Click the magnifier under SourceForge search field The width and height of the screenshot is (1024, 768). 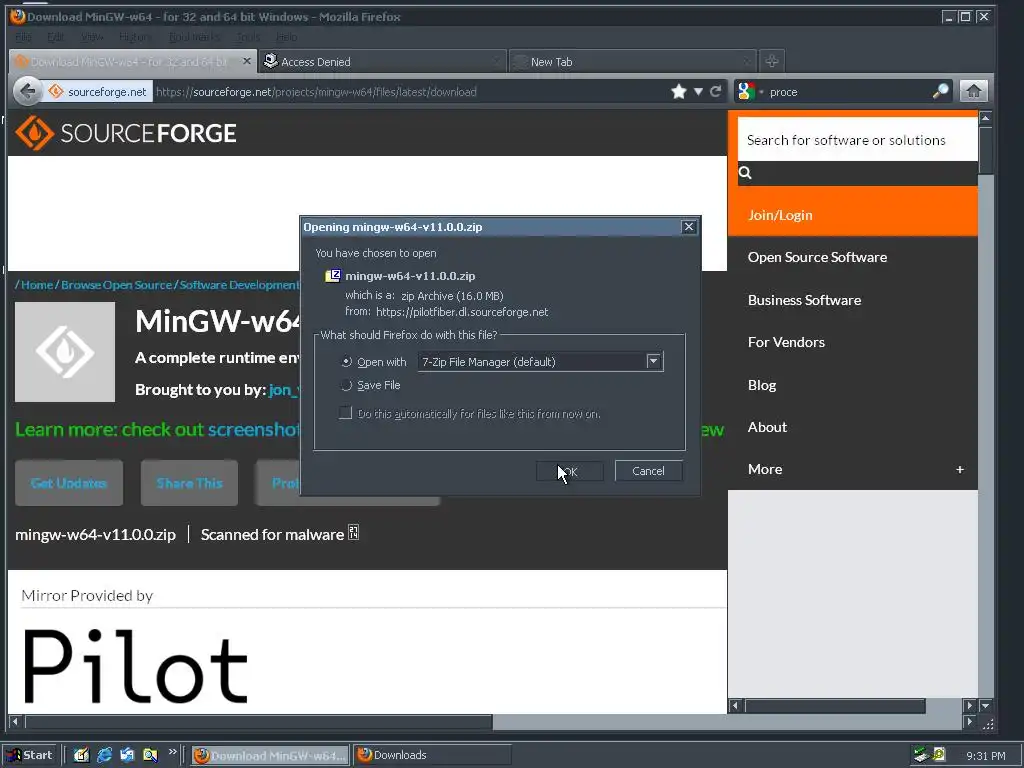click(745, 172)
